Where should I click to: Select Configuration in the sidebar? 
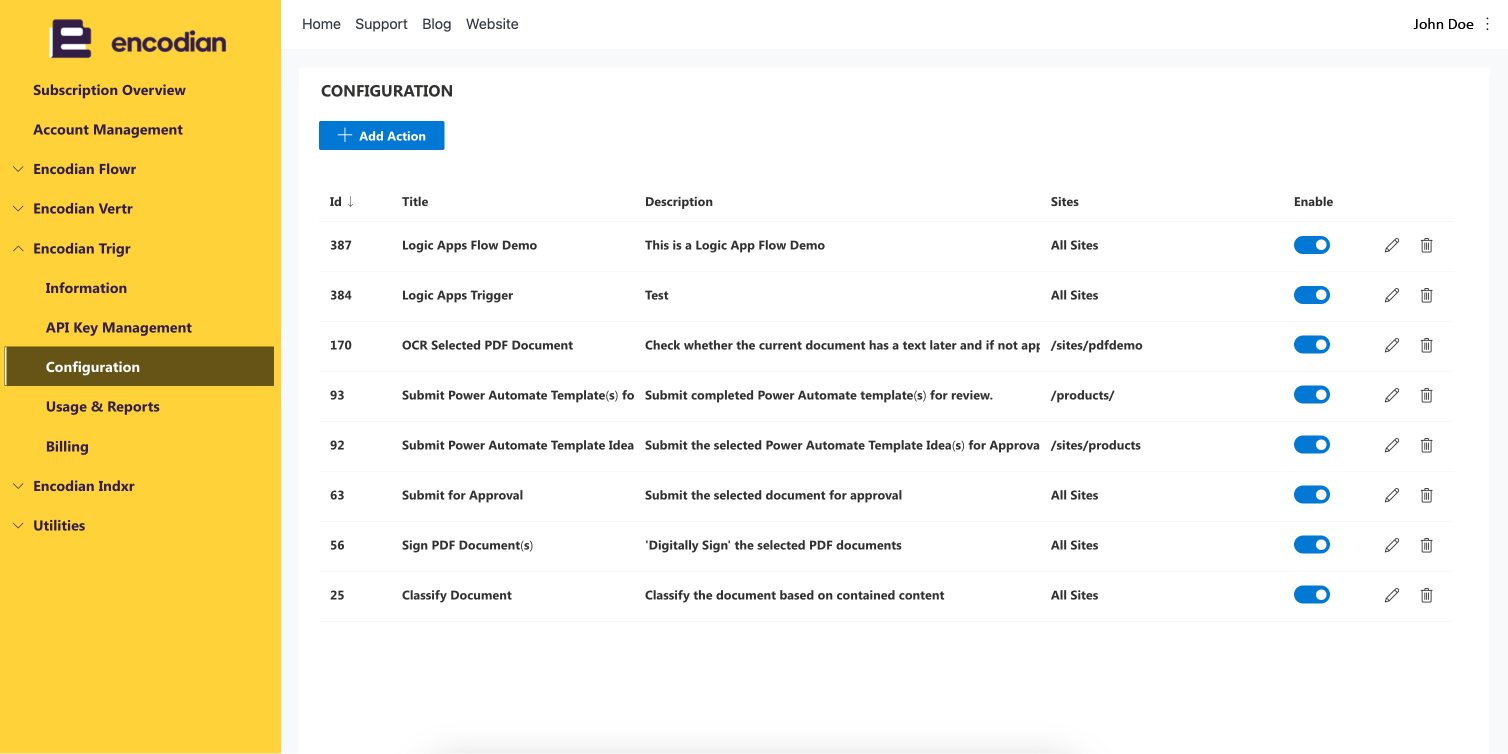pyautogui.click(x=140, y=367)
